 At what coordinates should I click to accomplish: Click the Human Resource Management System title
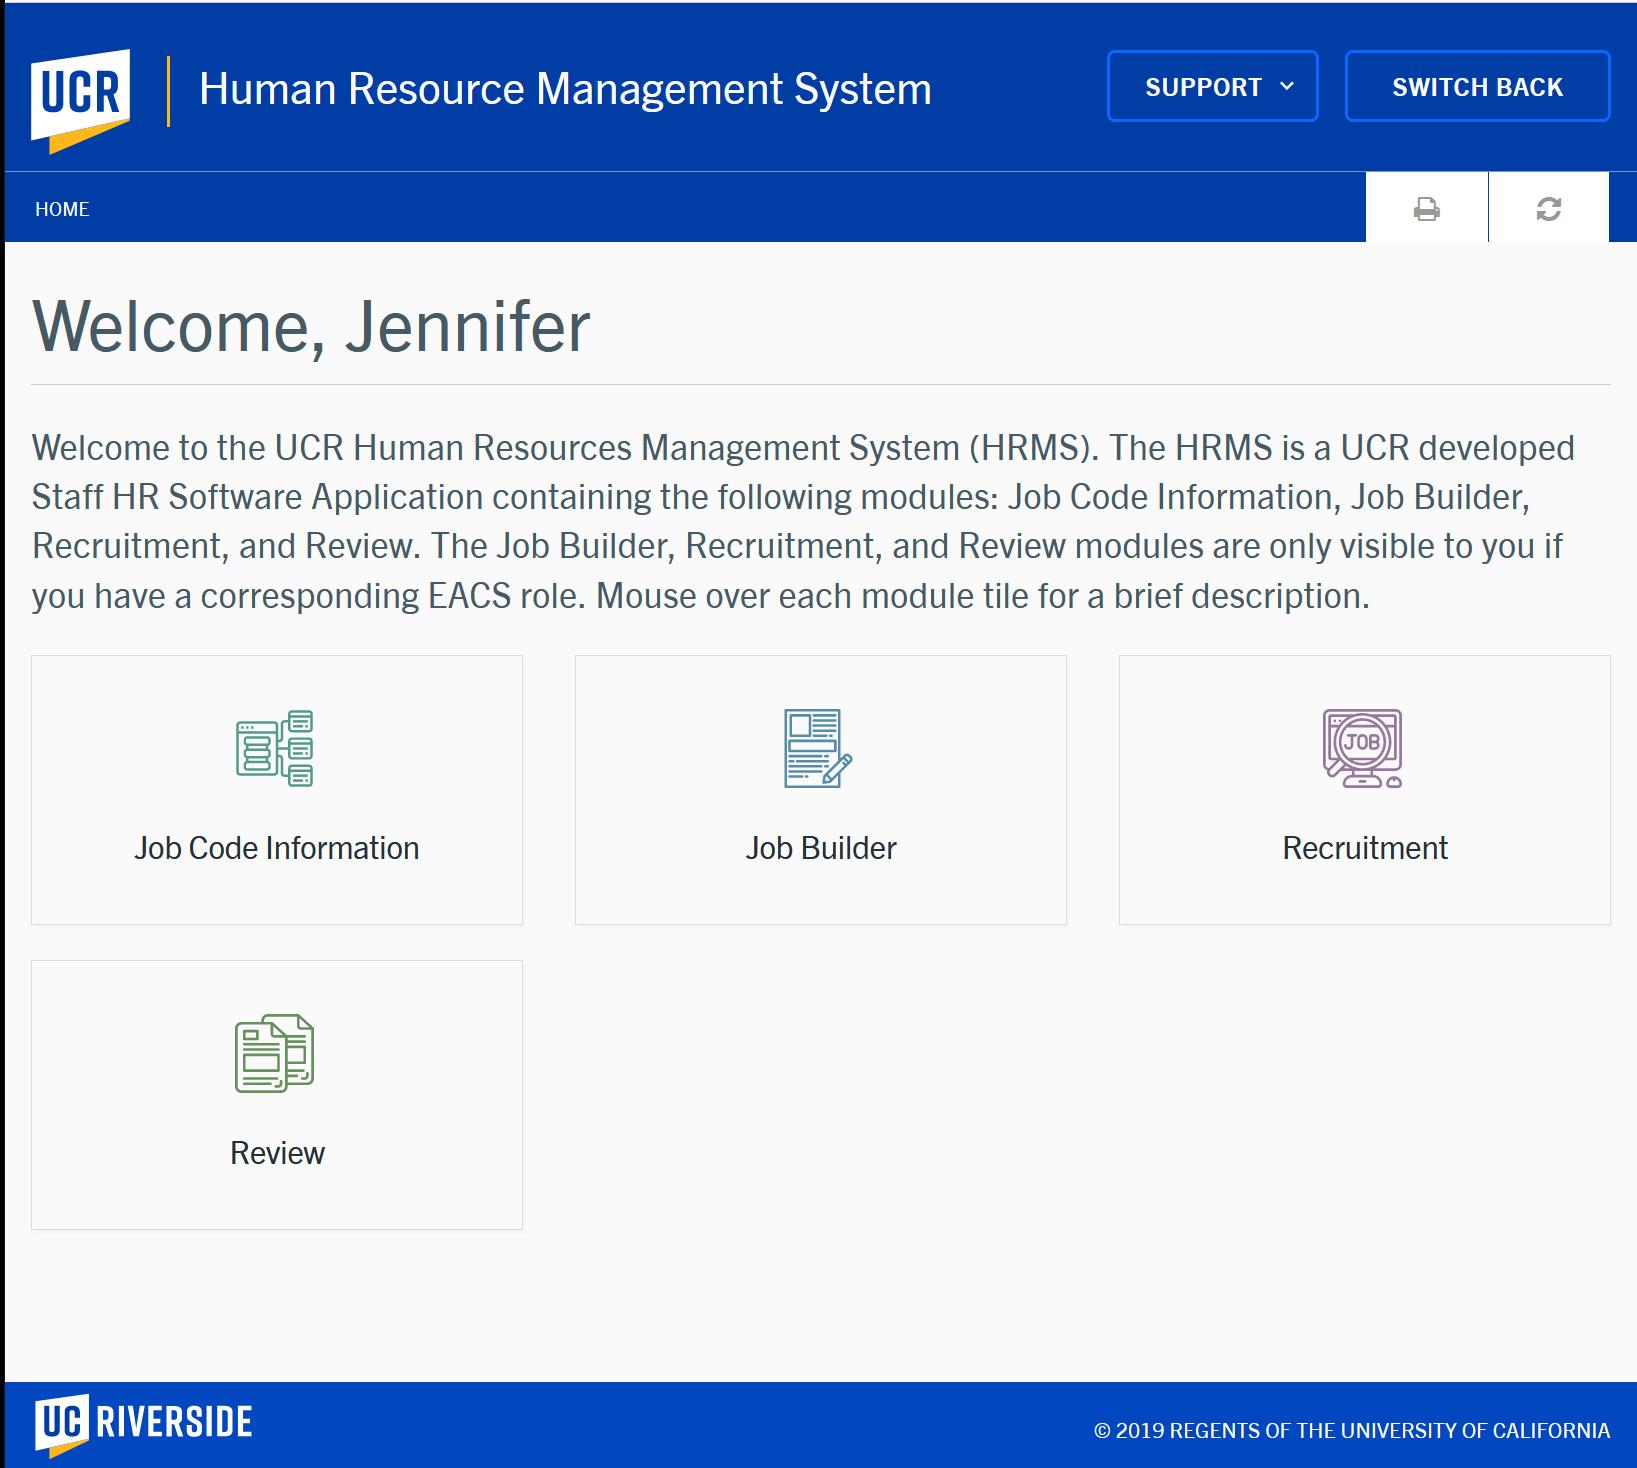[x=565, y=89]
